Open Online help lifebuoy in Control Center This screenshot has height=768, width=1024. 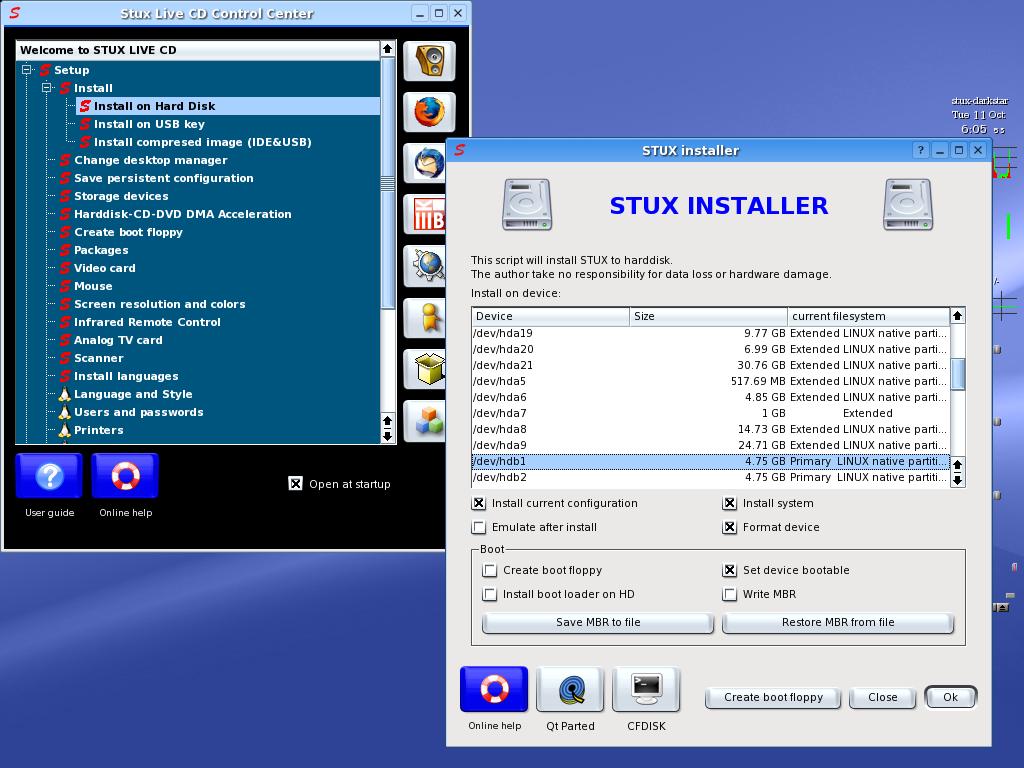(125, 475)
